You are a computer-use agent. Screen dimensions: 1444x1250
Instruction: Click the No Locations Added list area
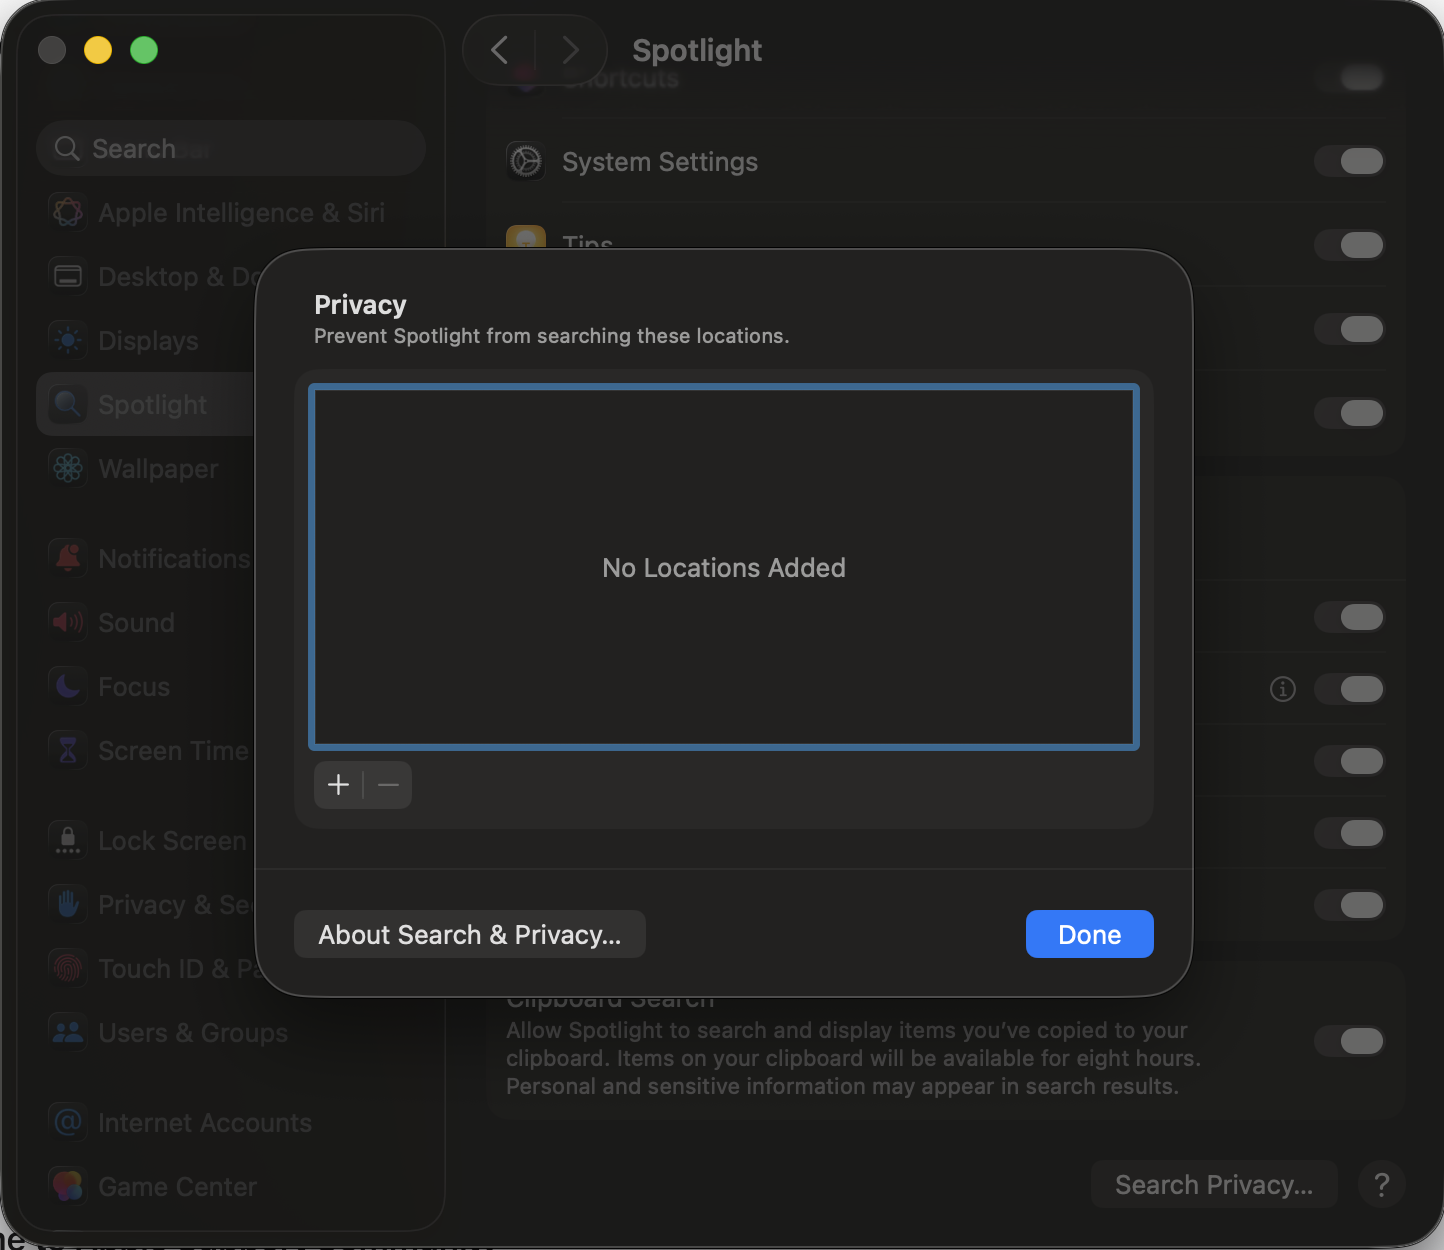pos(724,567)
